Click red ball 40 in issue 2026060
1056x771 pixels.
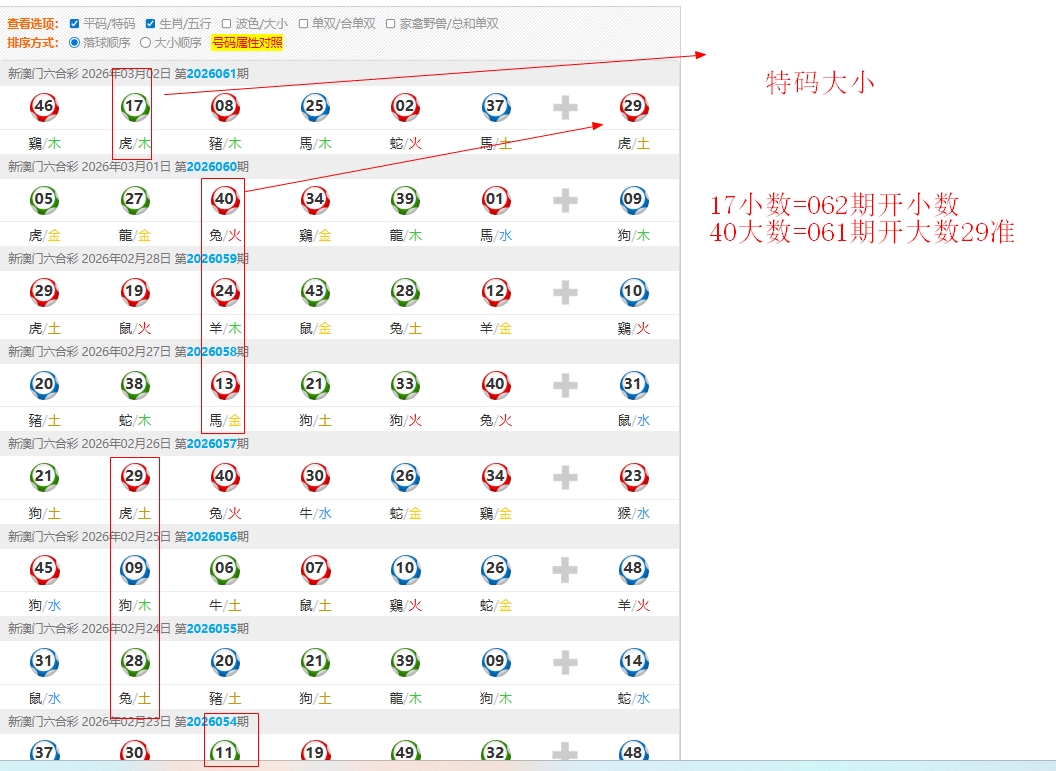point(225,199)
